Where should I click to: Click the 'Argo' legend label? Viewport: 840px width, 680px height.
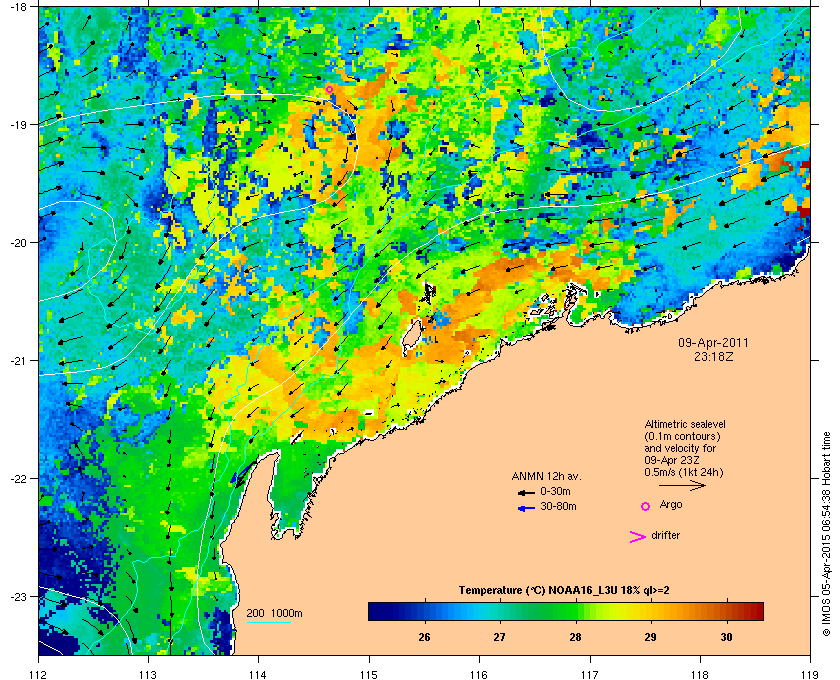[x=671, y=505]
